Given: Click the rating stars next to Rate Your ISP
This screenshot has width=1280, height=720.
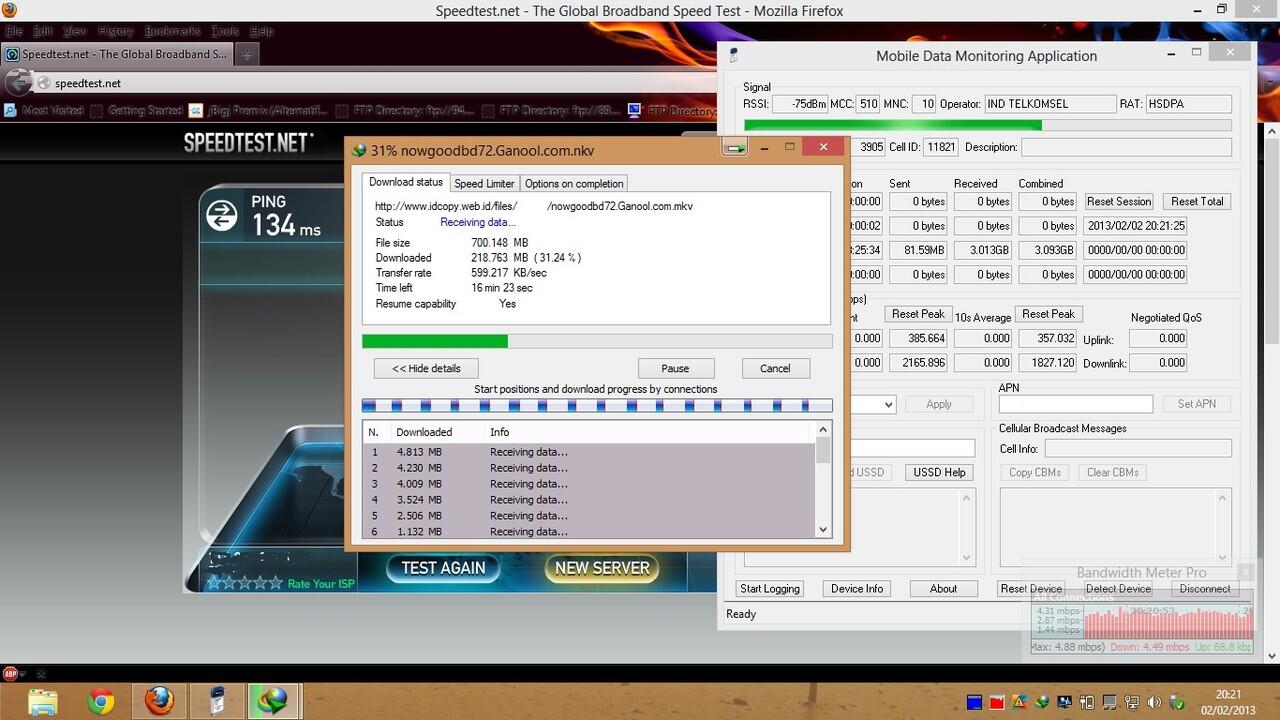Looking at the screenshot, I should [244, 583].
